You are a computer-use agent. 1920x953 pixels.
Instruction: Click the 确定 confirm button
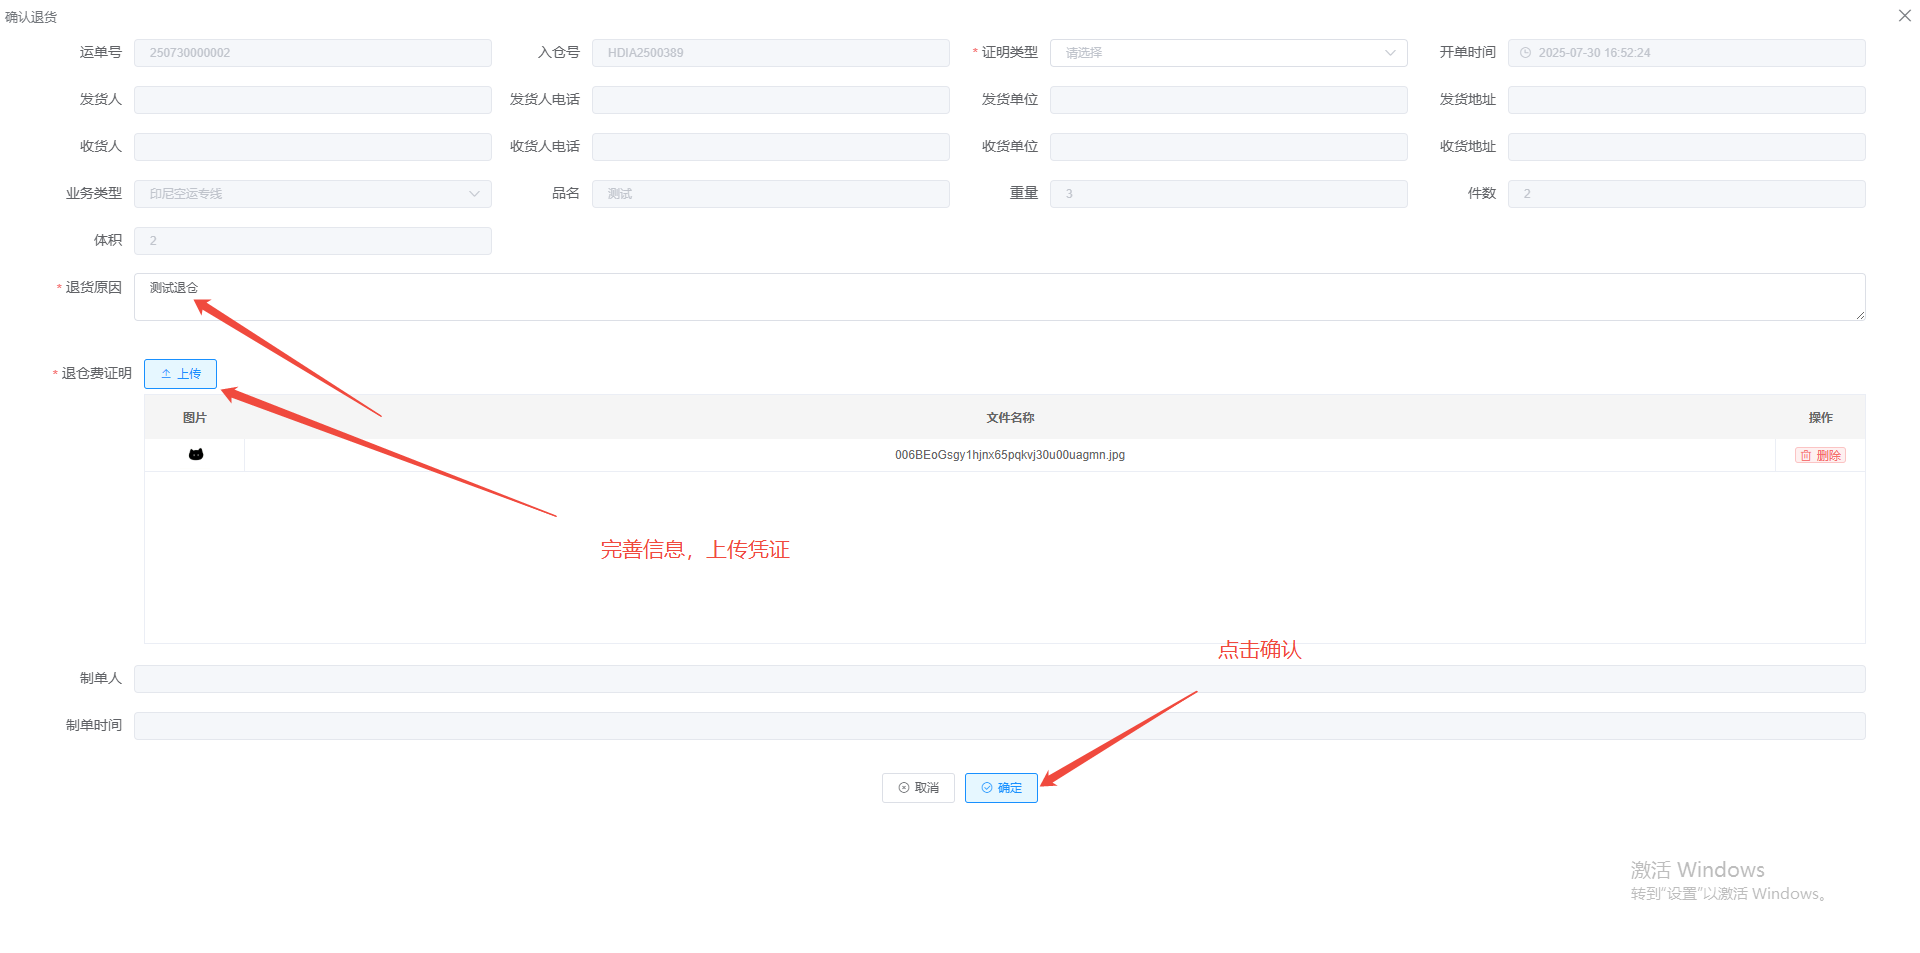pyautogui.click(x=1001, y=788)
